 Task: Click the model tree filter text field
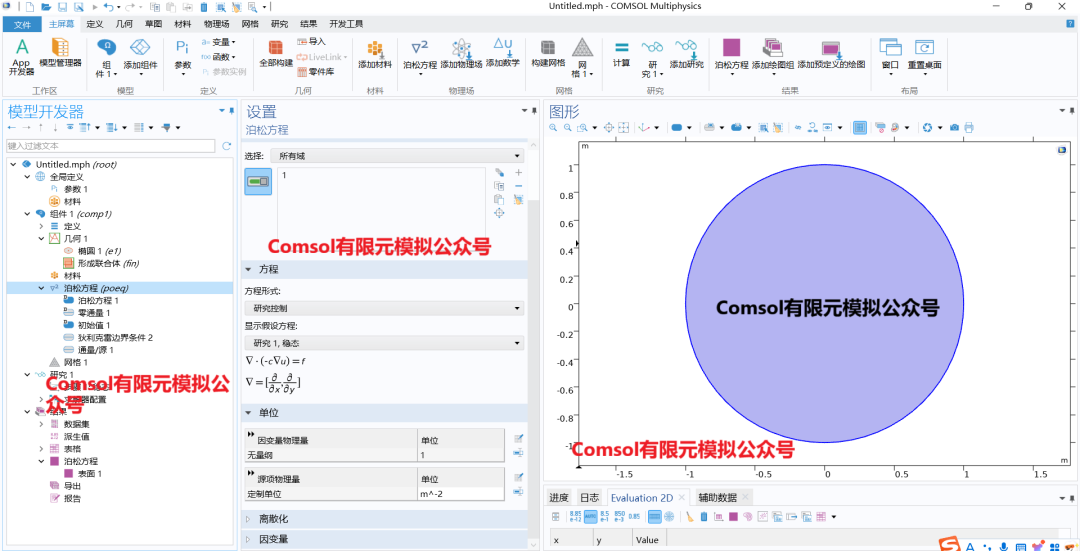[110, 146]
